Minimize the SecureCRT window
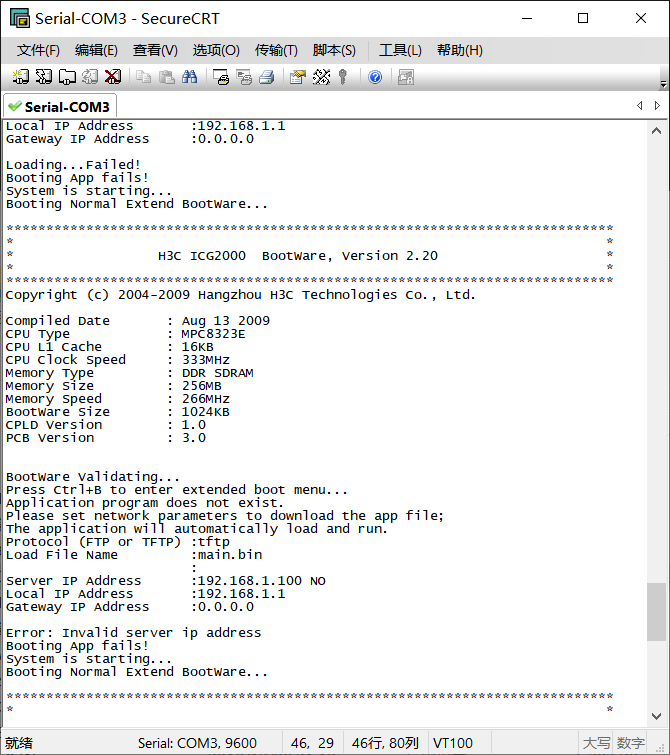 point(527,18)
